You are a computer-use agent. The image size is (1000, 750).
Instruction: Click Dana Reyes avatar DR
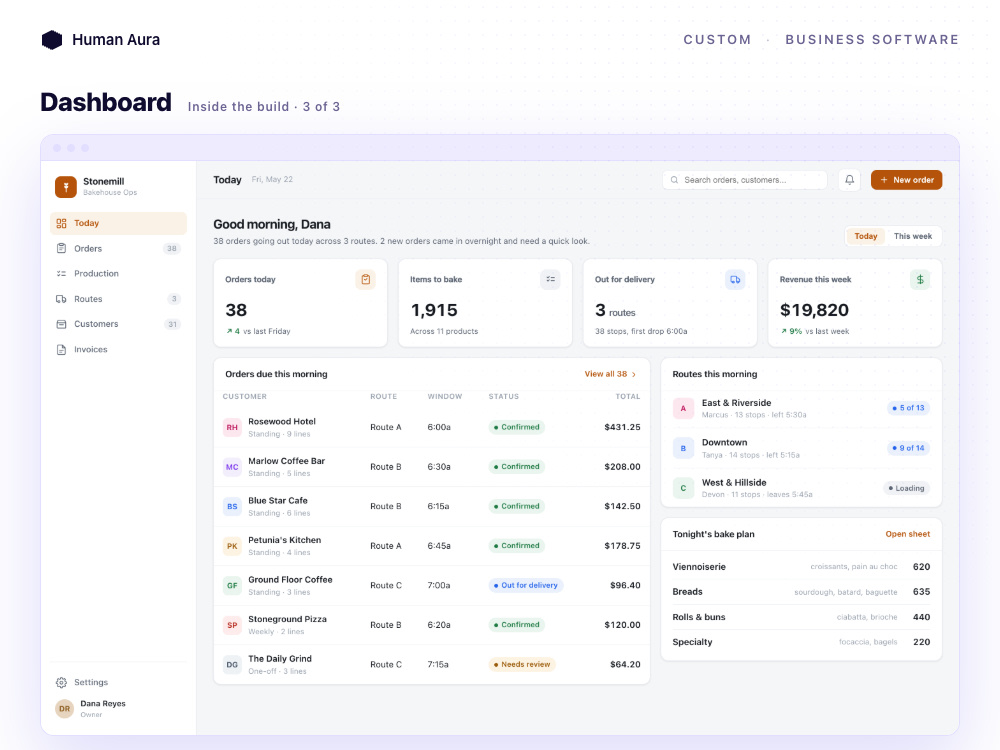(x=64, y=709)
